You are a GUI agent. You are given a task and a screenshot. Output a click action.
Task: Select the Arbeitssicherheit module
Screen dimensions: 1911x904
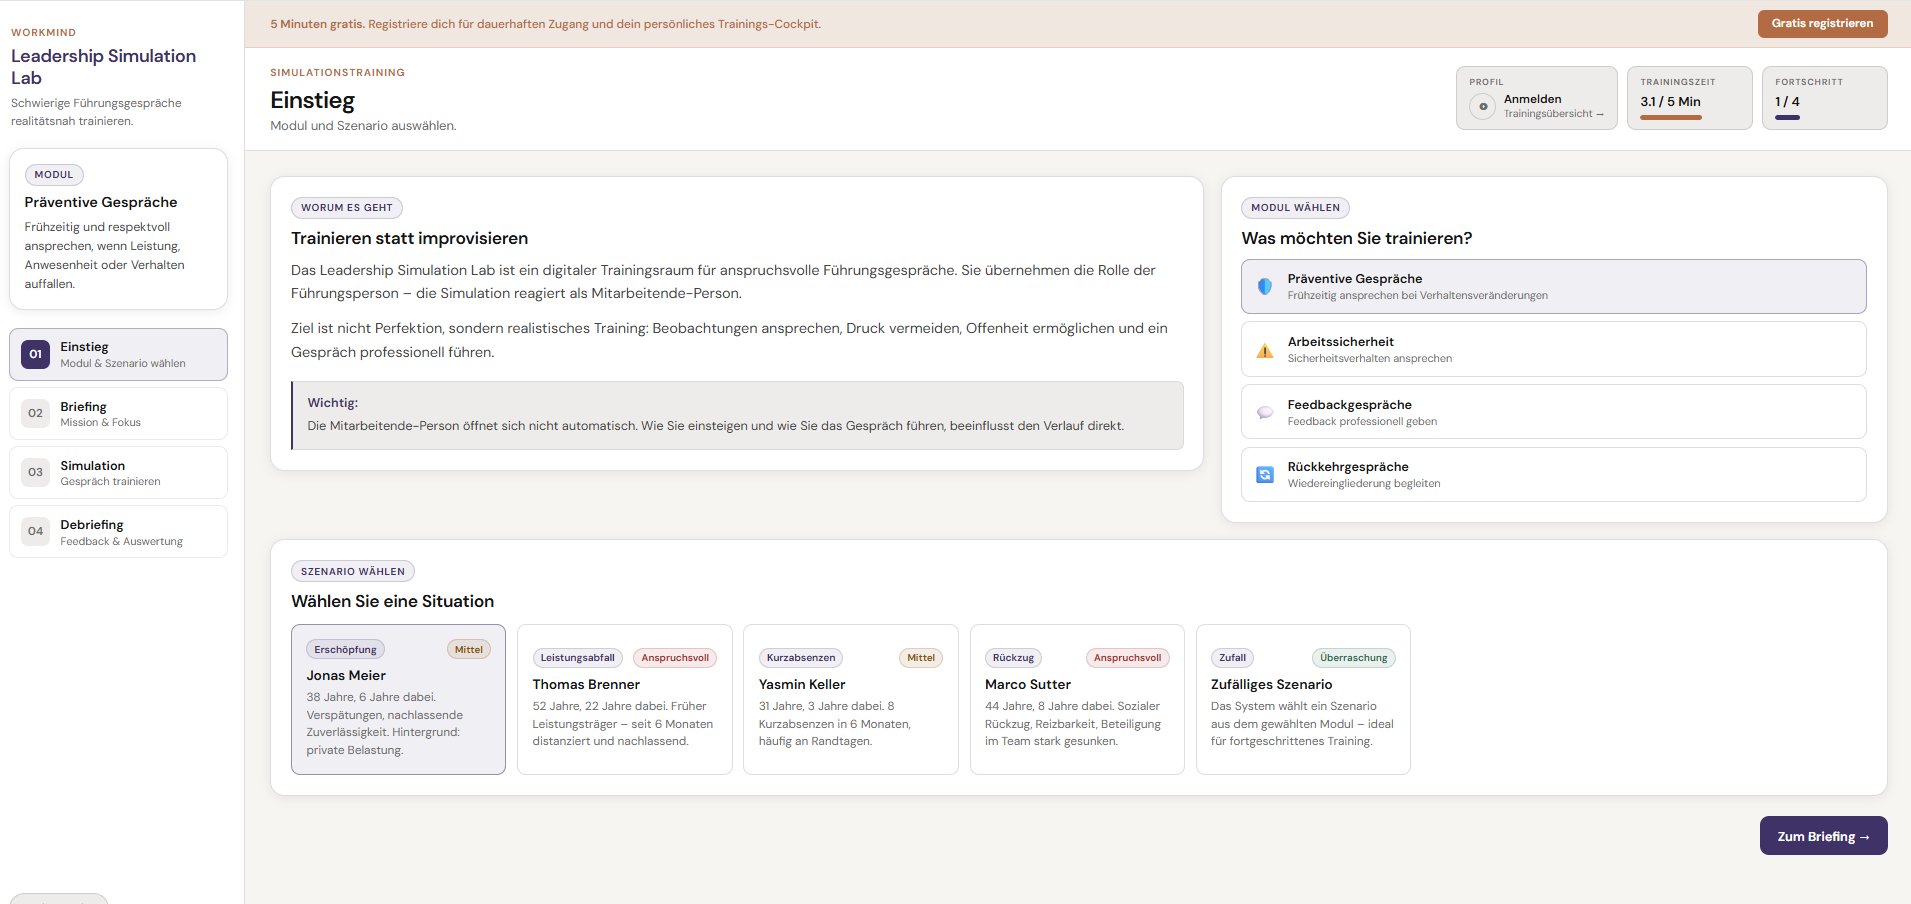tap(1553, 349)
